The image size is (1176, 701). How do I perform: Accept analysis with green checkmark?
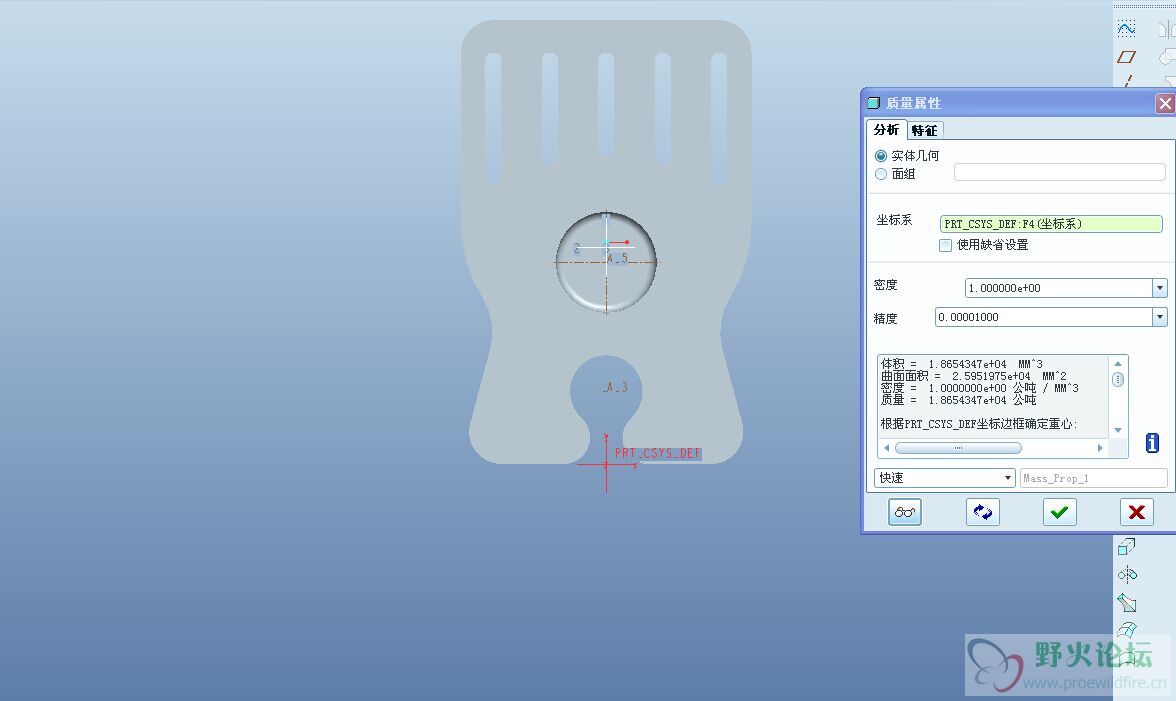click(x=1060, y=512)
